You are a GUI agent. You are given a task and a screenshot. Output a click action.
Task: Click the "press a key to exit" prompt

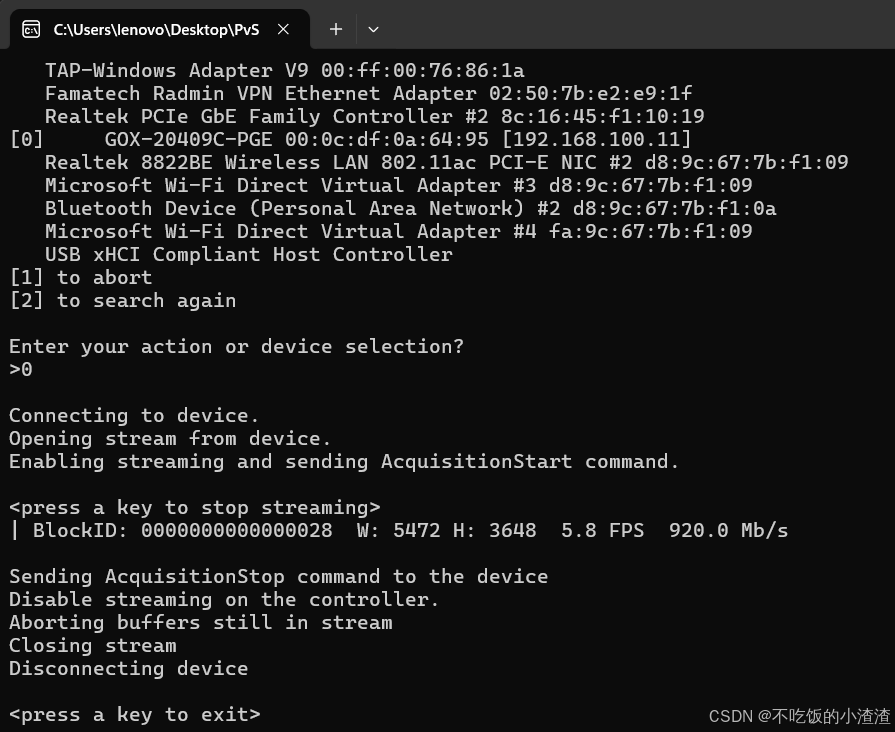pos(134,714)
